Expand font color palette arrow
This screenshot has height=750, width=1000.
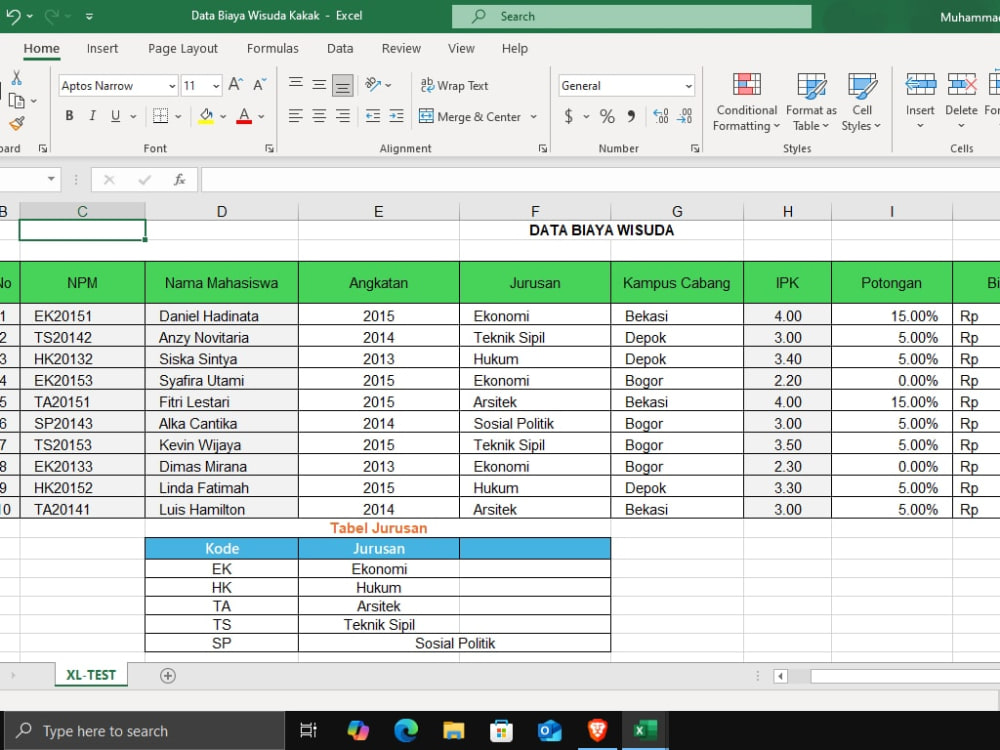click(x=261, y=116)
